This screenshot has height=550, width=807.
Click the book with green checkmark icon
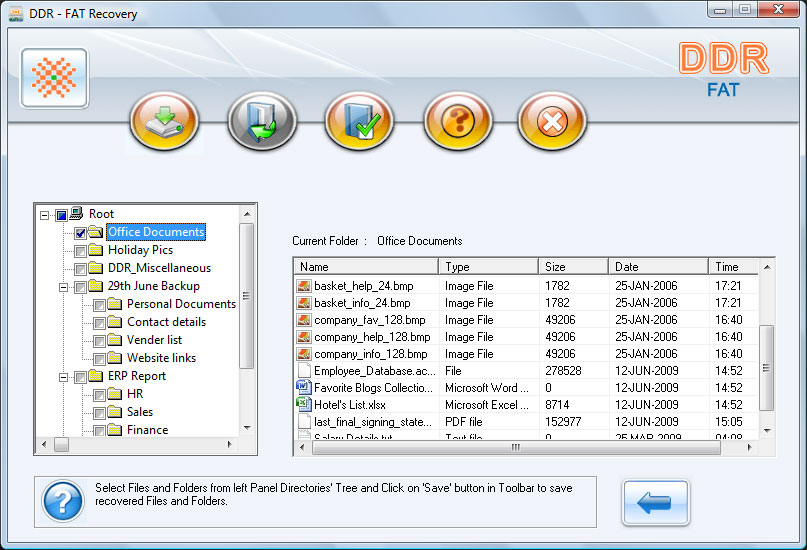(360, 121)
